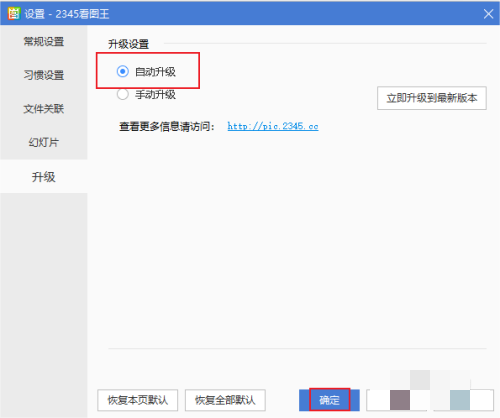Click 恢复本页默认 button
The width and height of the screenshot is (500, 418).
pyautogui.click(x=138, y=400)
